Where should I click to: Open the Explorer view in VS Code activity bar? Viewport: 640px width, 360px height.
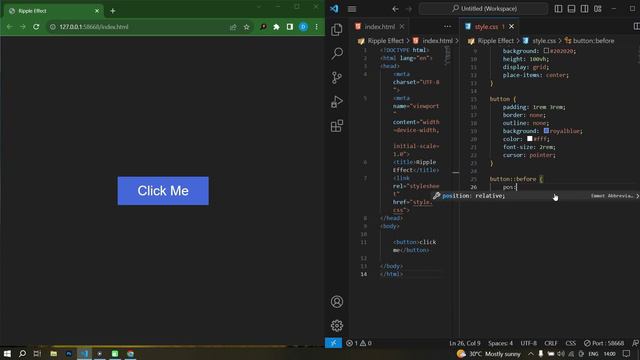point(337,29)
